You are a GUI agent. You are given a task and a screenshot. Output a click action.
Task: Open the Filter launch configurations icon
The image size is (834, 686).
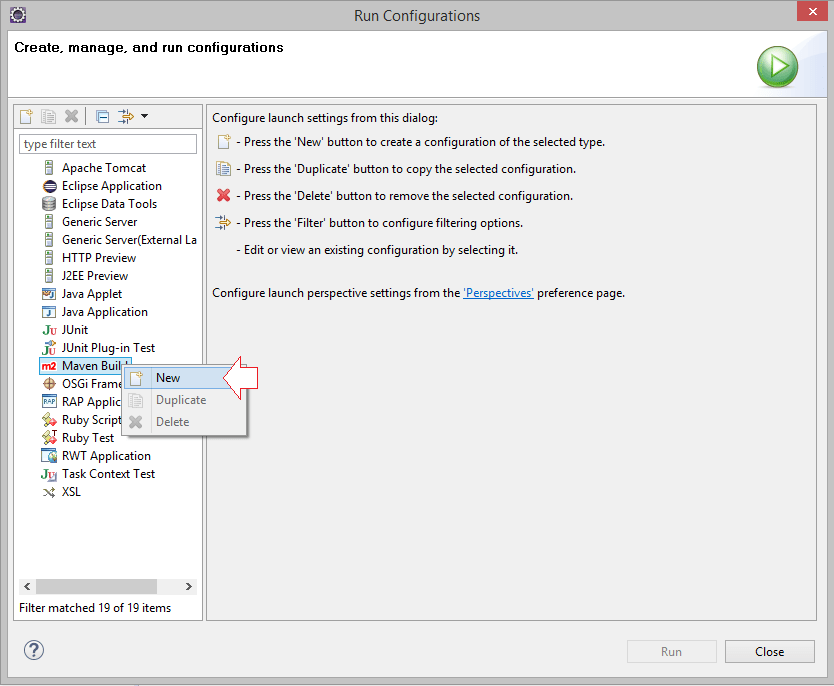point(126,115)
